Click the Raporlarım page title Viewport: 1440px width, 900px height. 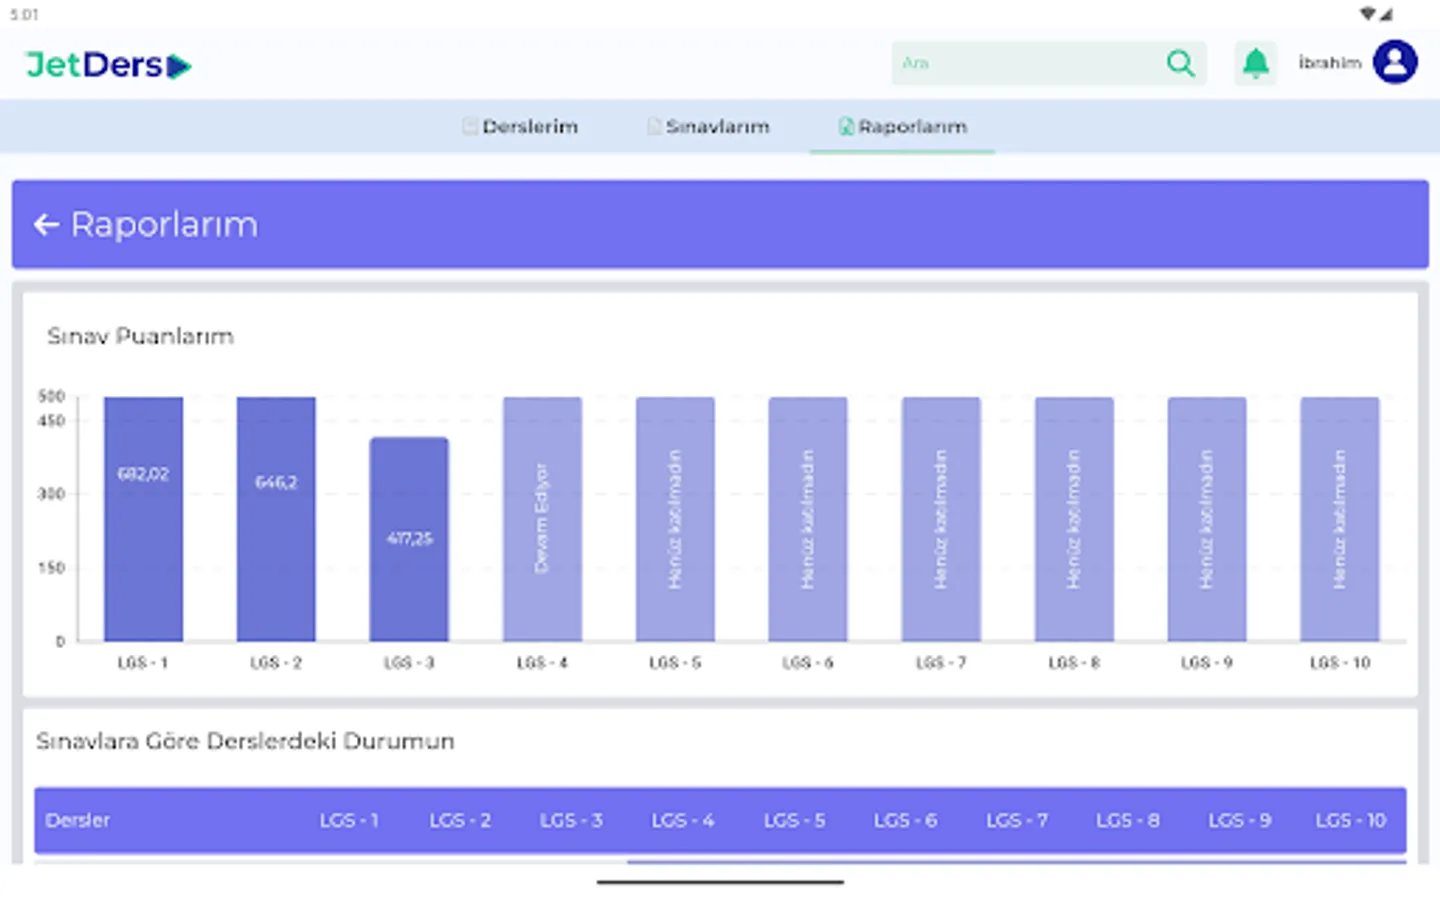click(163, 224)
